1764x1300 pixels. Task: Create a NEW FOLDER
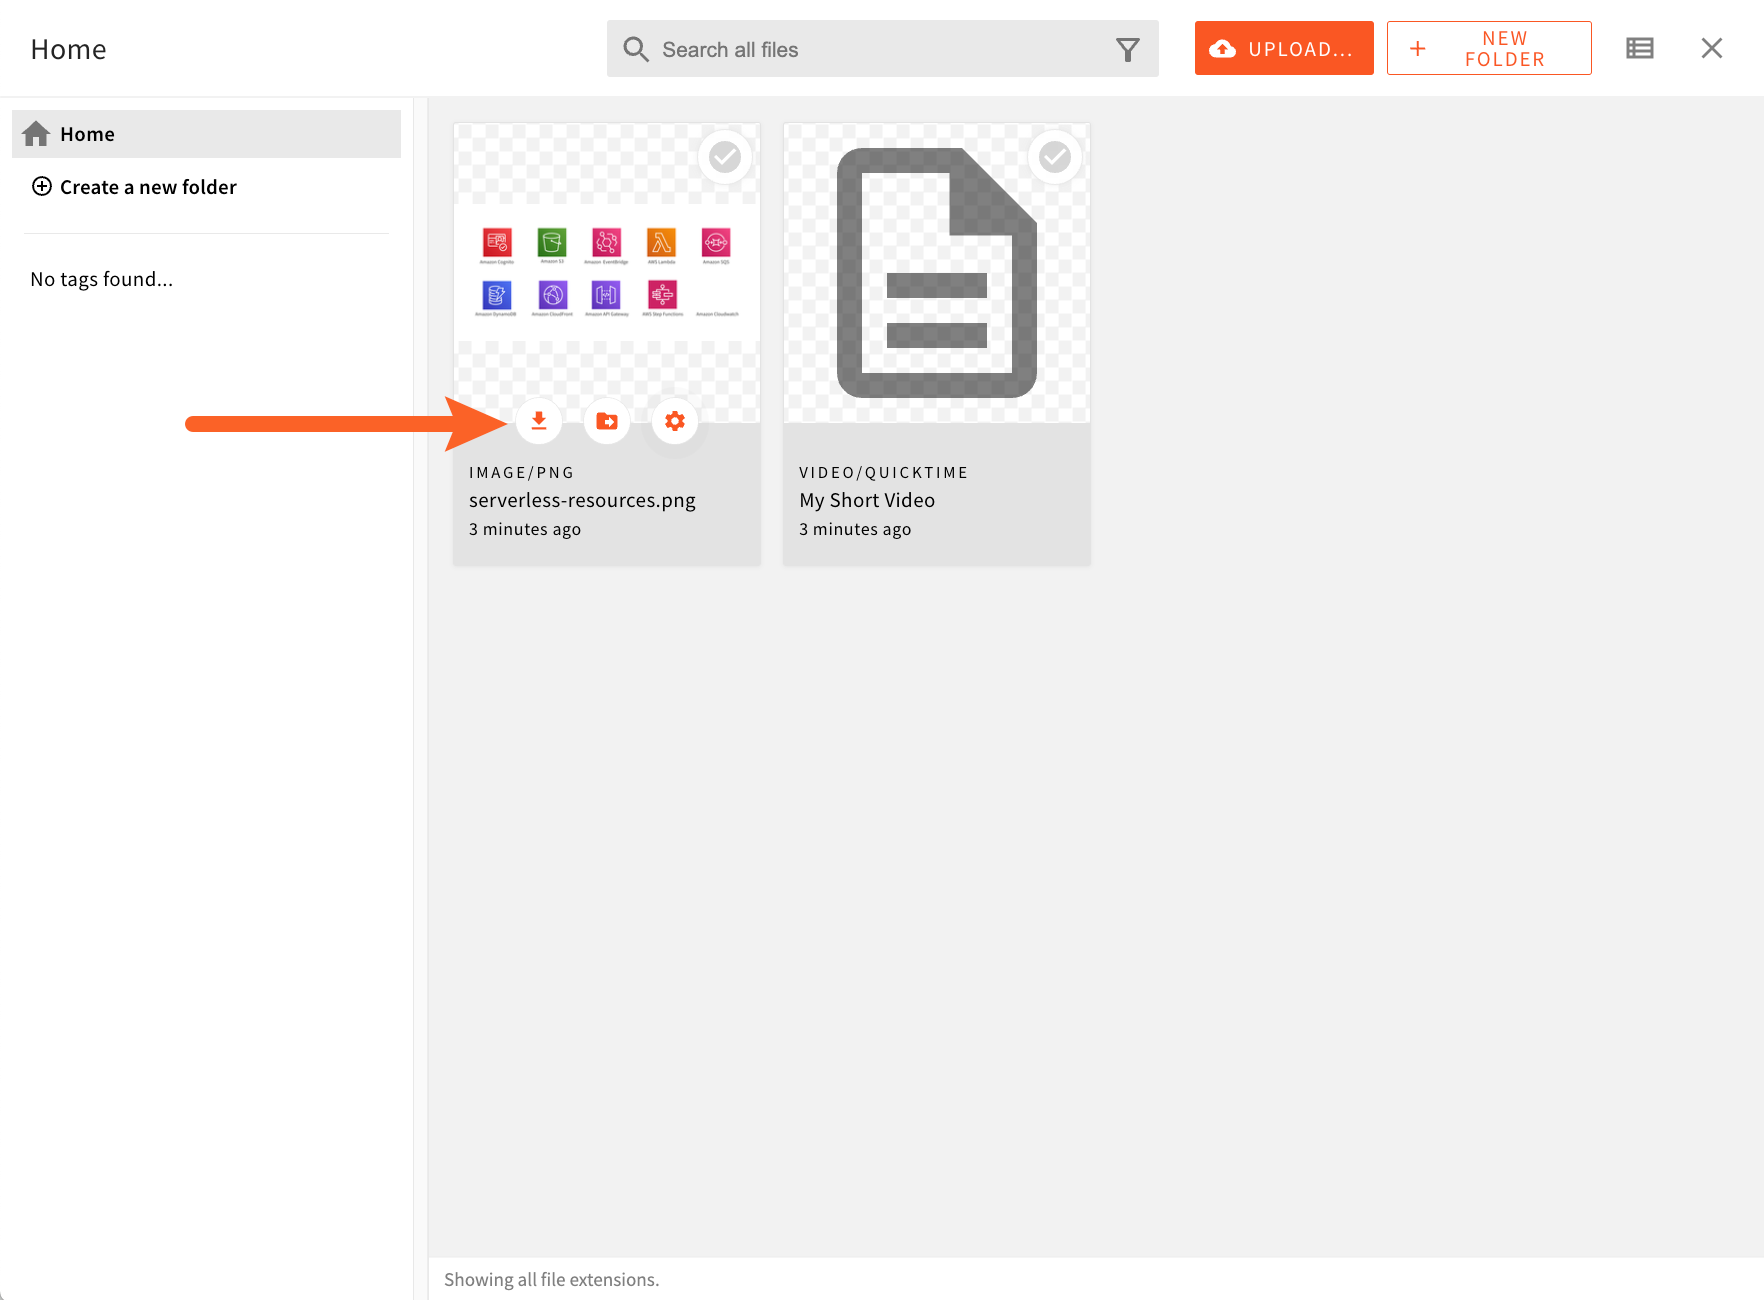(1489, 47)
